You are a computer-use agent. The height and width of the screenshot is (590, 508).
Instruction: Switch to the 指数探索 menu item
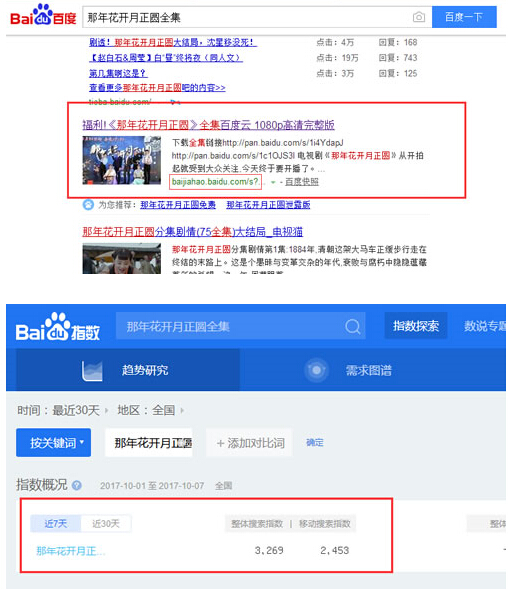tap(416, 325)
